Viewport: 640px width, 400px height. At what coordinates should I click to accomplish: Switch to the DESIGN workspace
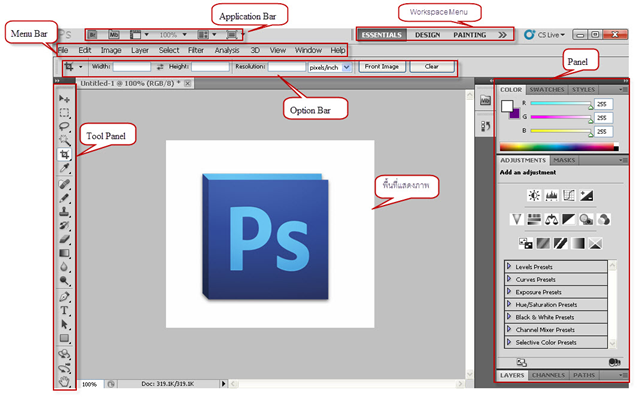(x=427, y=35)
